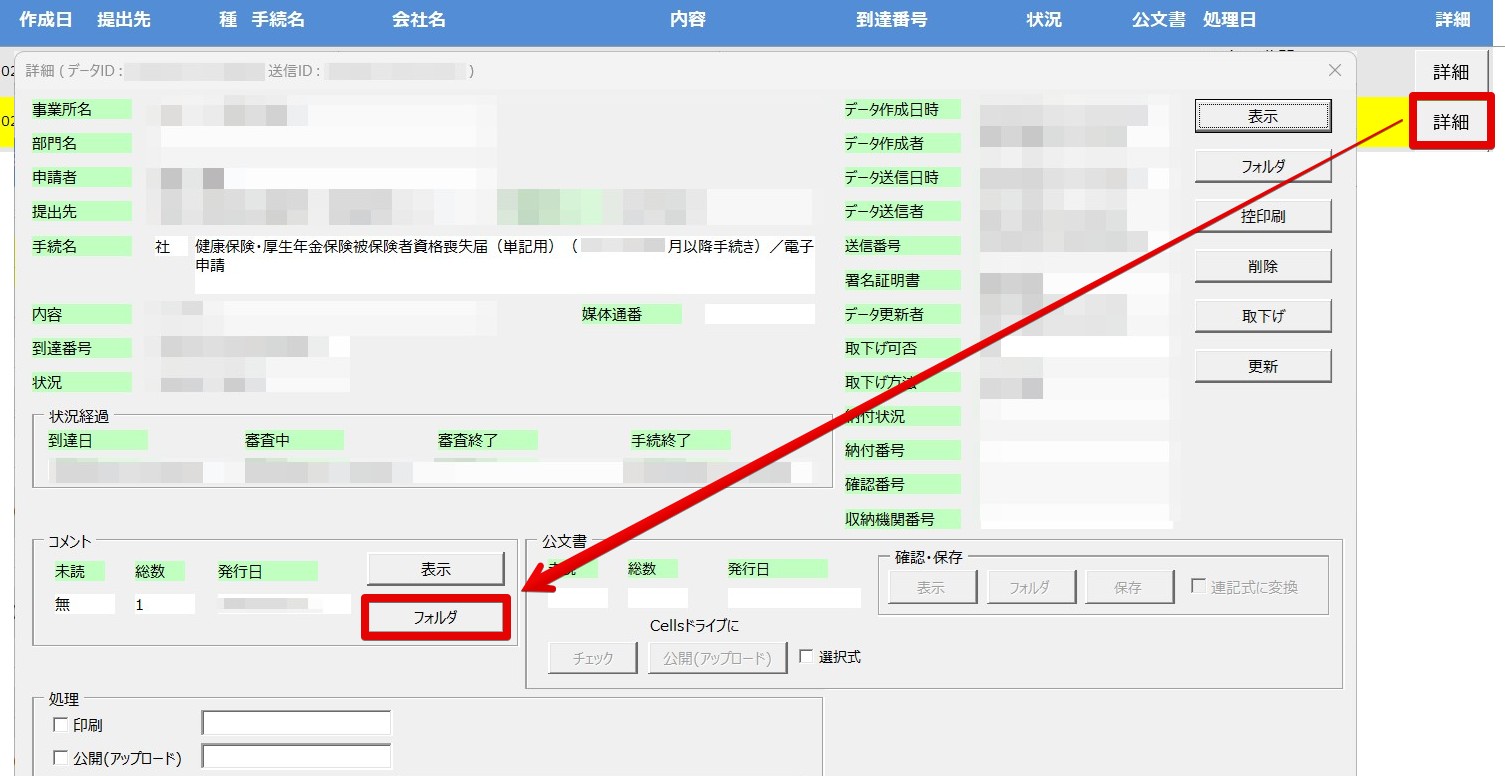Click the 事業所名 label
This screenshot has width=1505, height=776.
click(x=82, y=109)
